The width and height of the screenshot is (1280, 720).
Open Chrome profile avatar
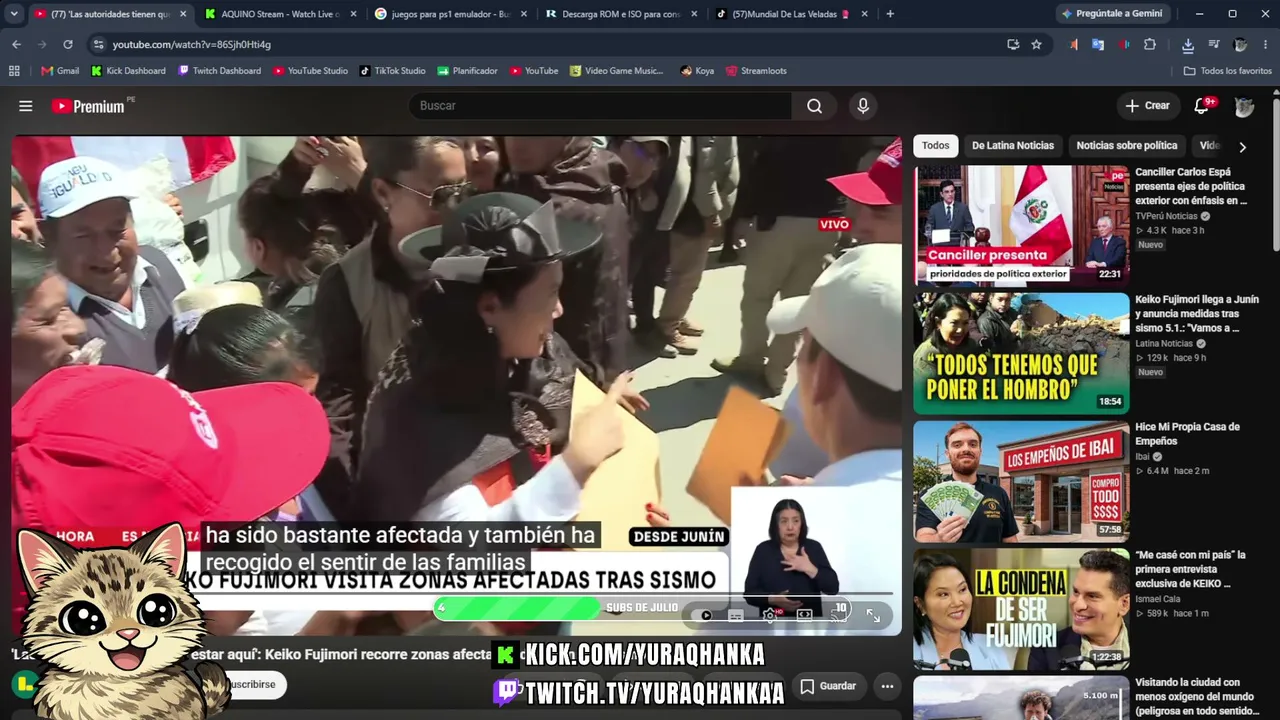(x=1240, y=44)
